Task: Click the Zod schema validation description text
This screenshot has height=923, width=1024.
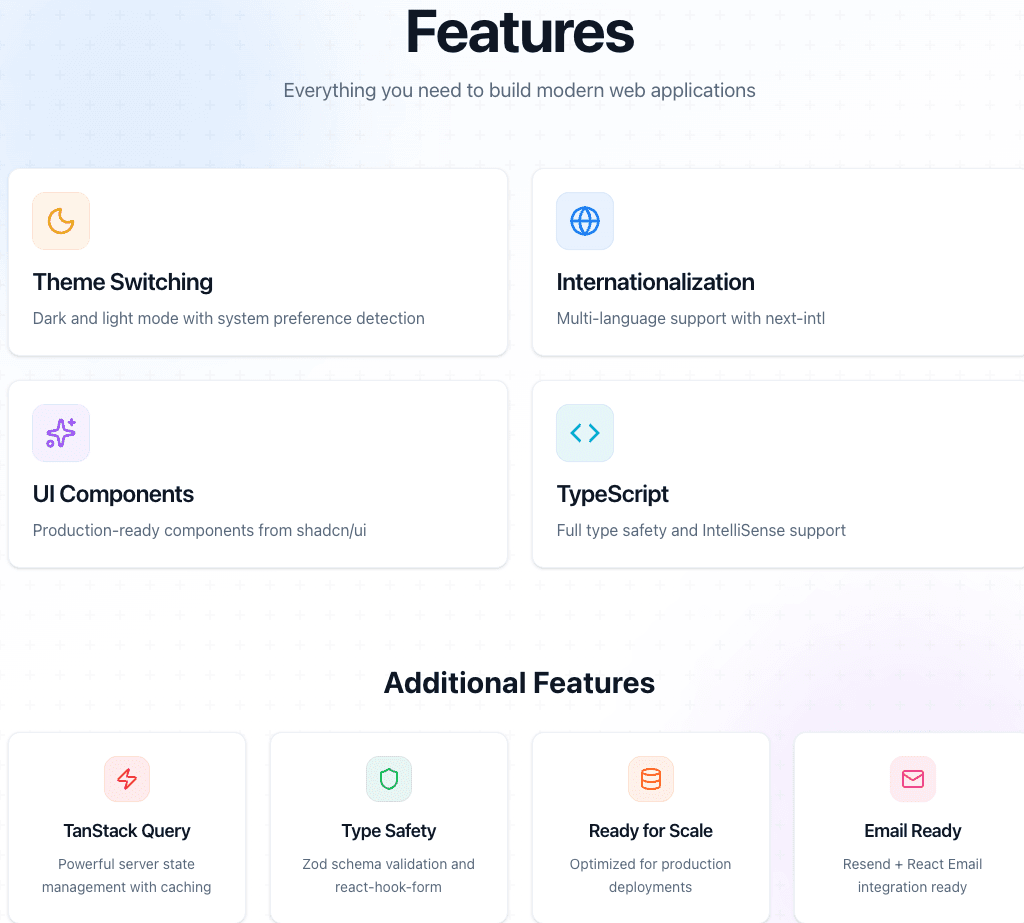Action: coord(389,875)
